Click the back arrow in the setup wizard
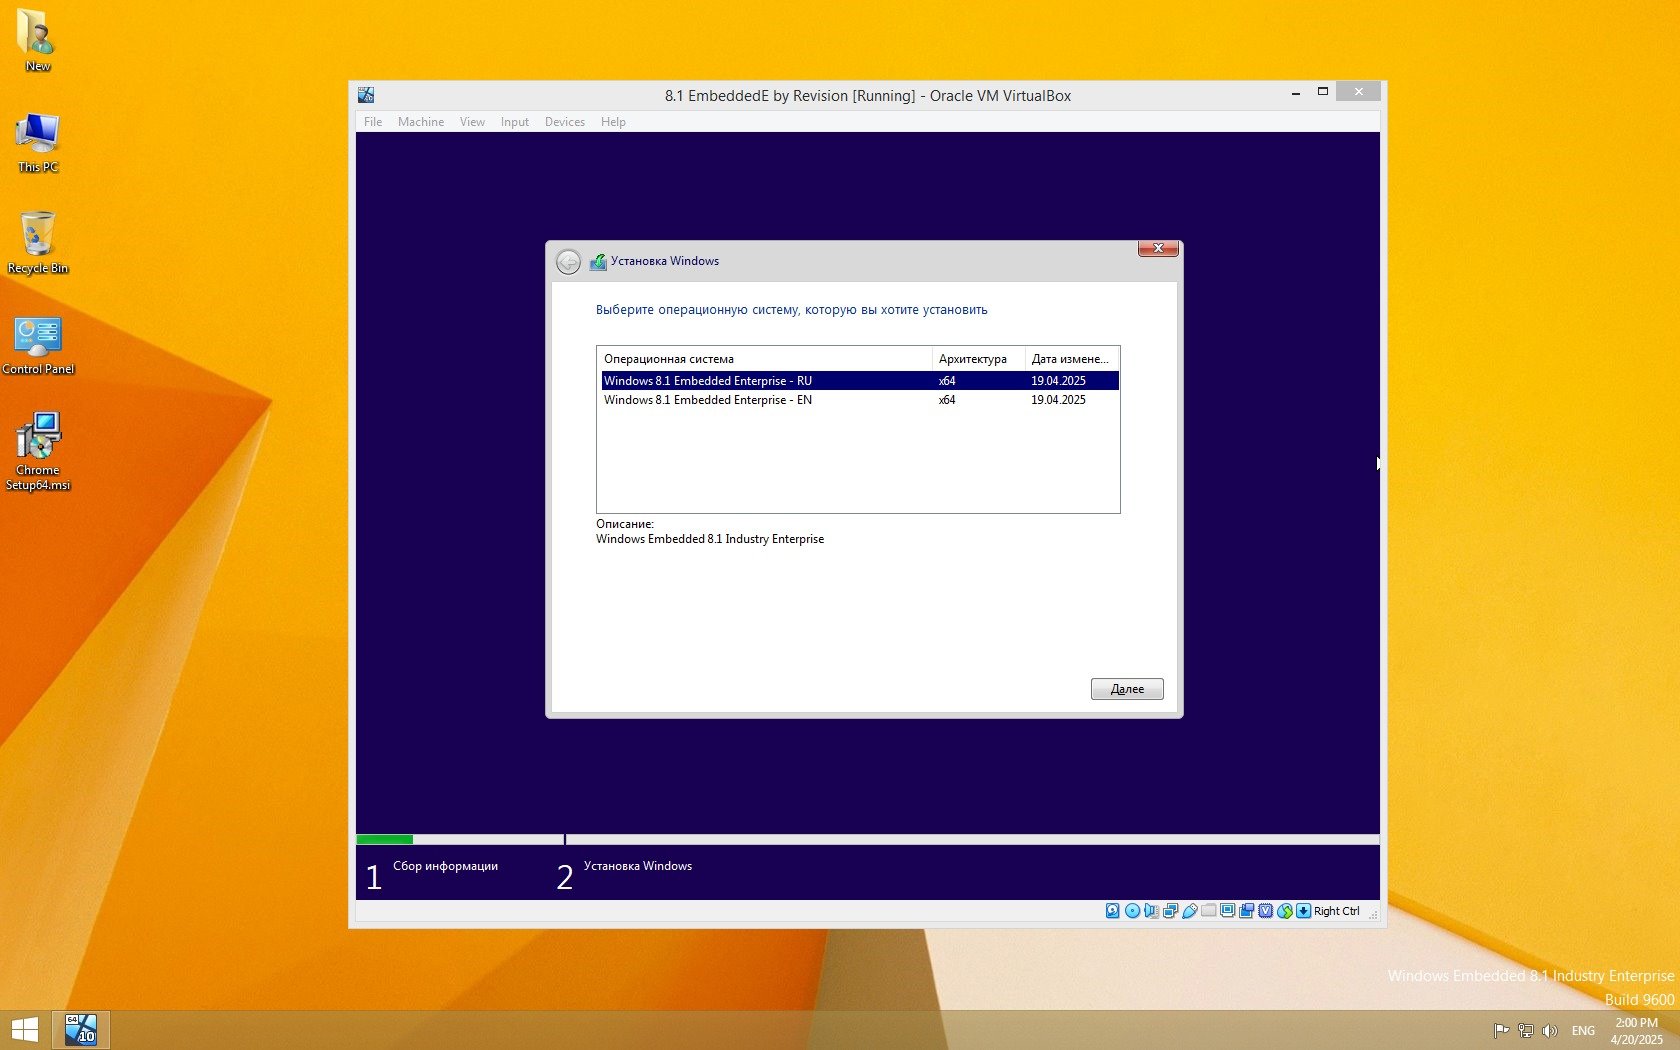 point(568,262)
